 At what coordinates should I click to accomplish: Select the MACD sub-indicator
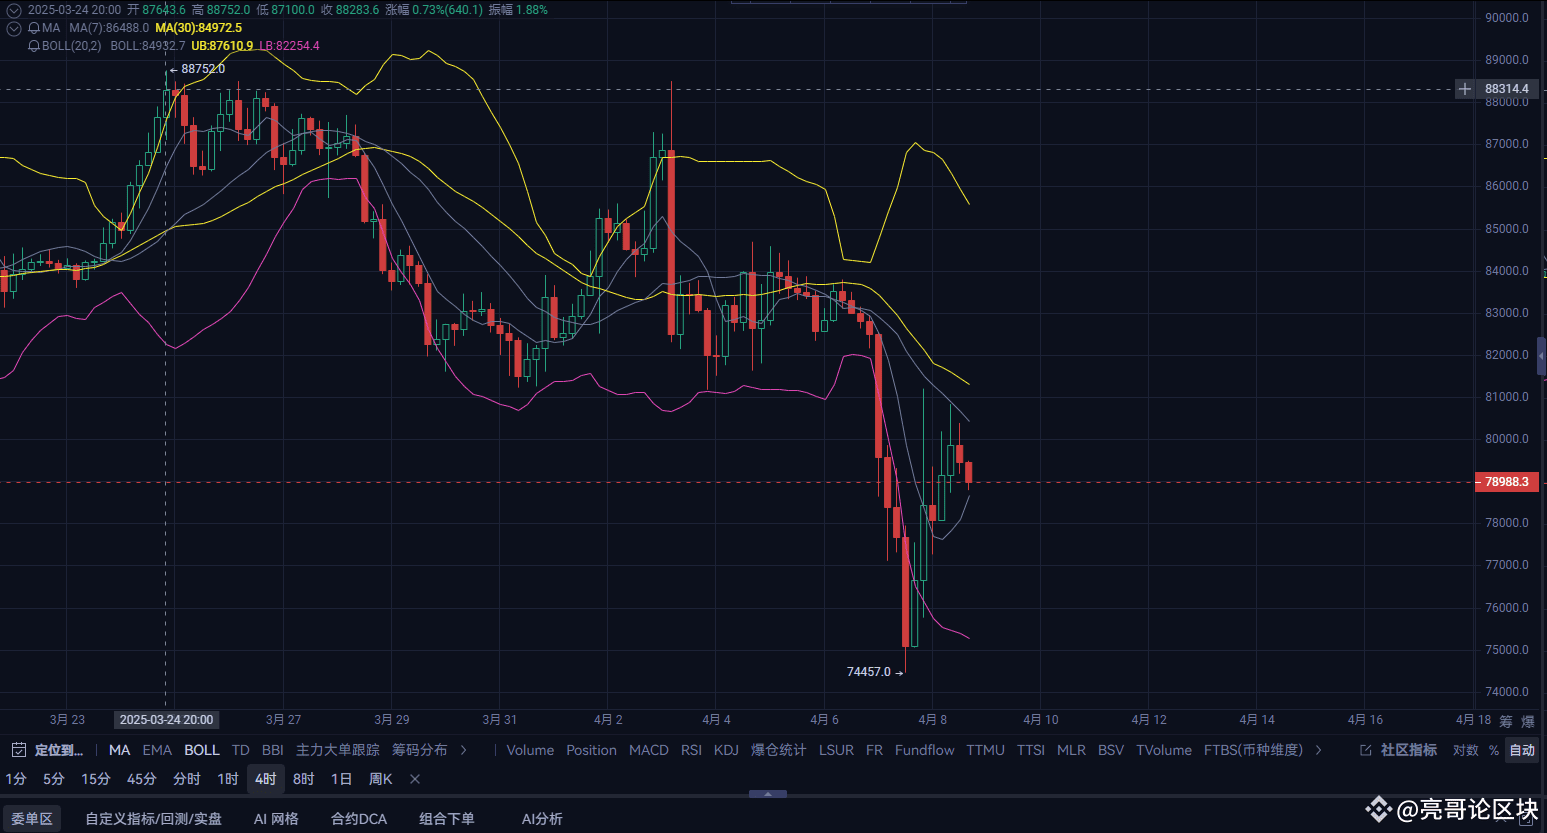[648, 750]
